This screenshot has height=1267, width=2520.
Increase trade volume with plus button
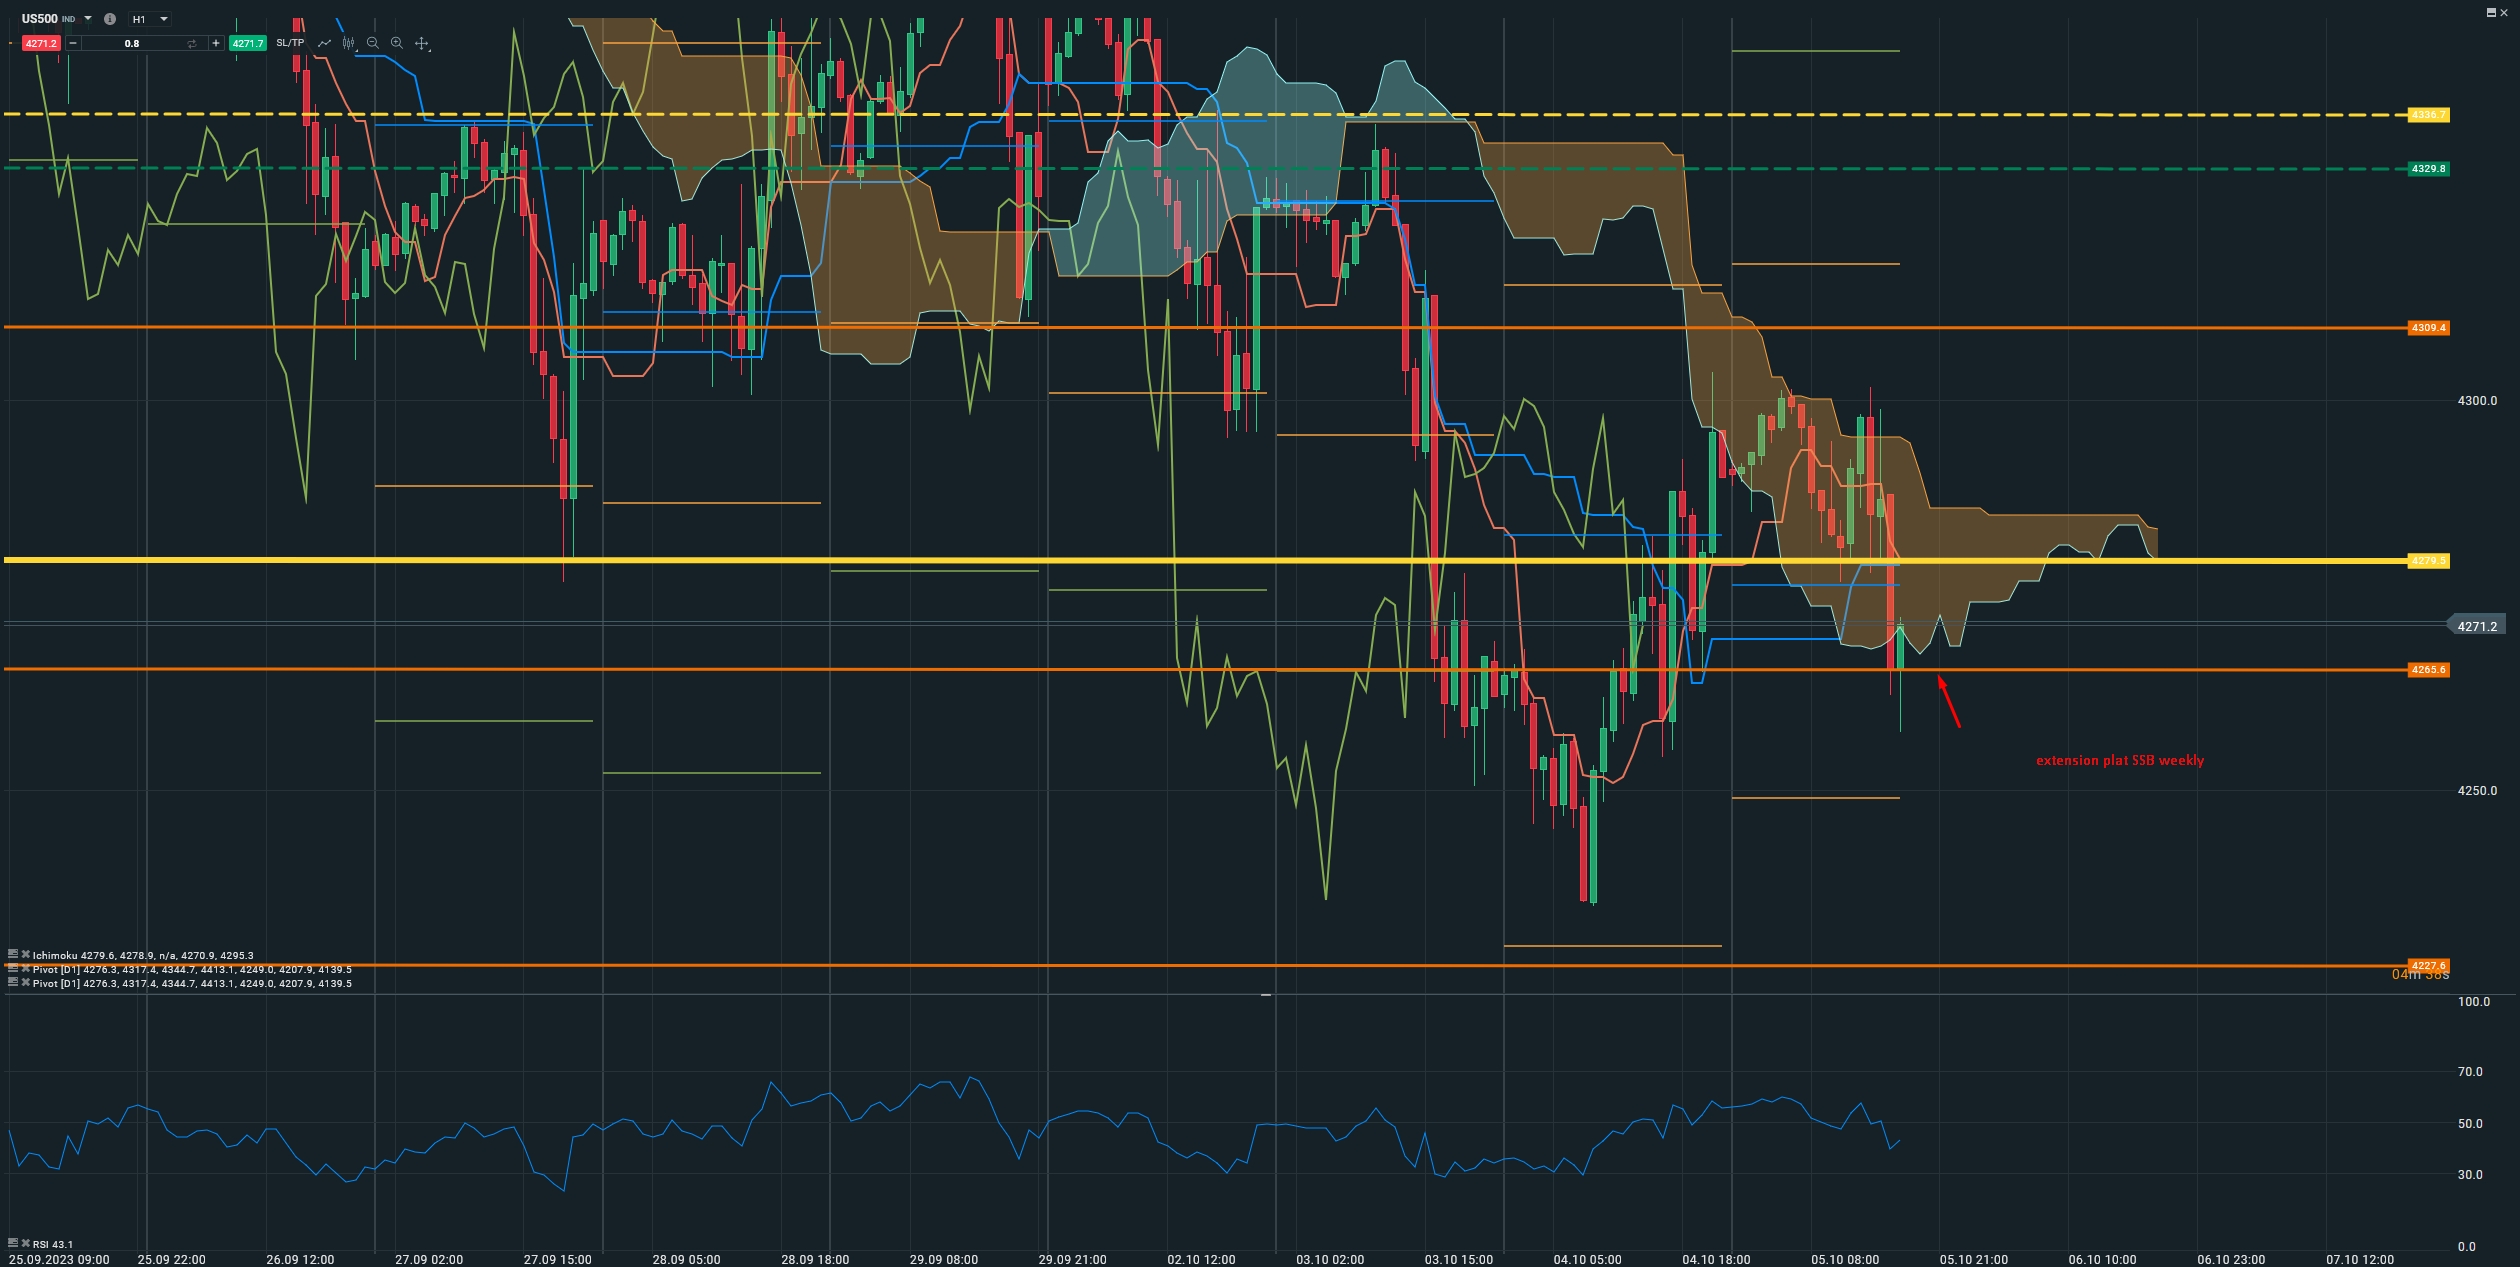(x=215, y=43)
